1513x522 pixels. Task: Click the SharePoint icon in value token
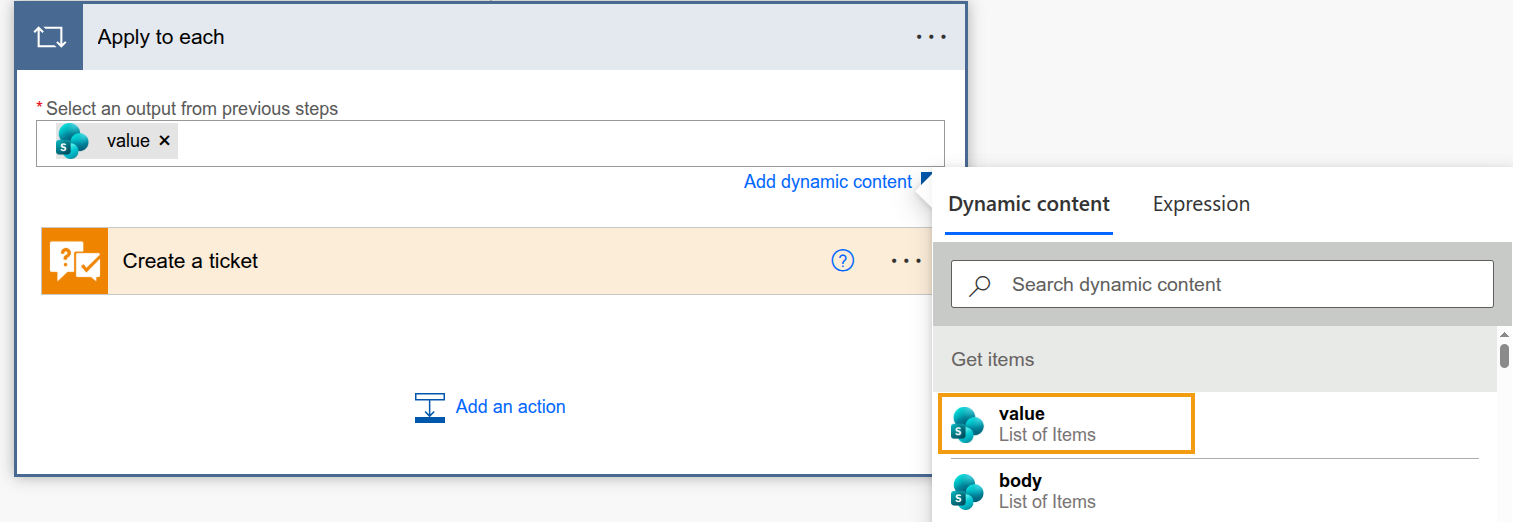[x=73, y=142]
